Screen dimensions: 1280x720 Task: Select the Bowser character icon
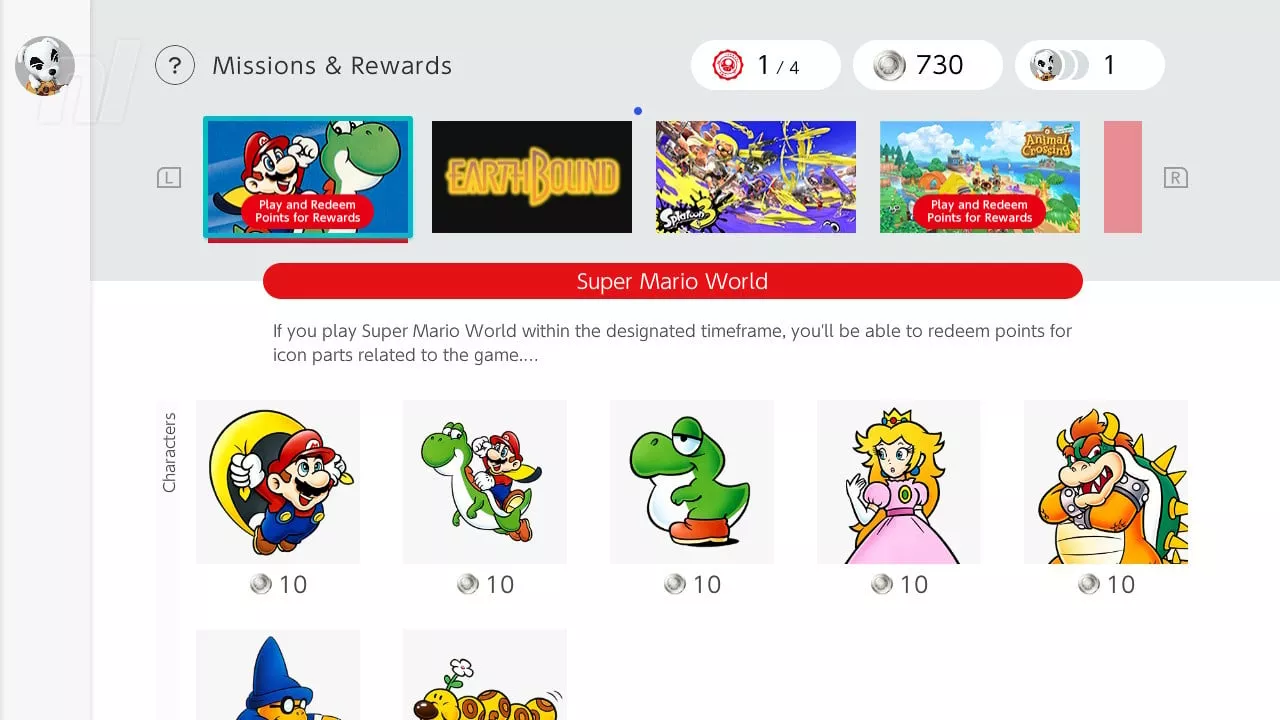pos(1106,482)
